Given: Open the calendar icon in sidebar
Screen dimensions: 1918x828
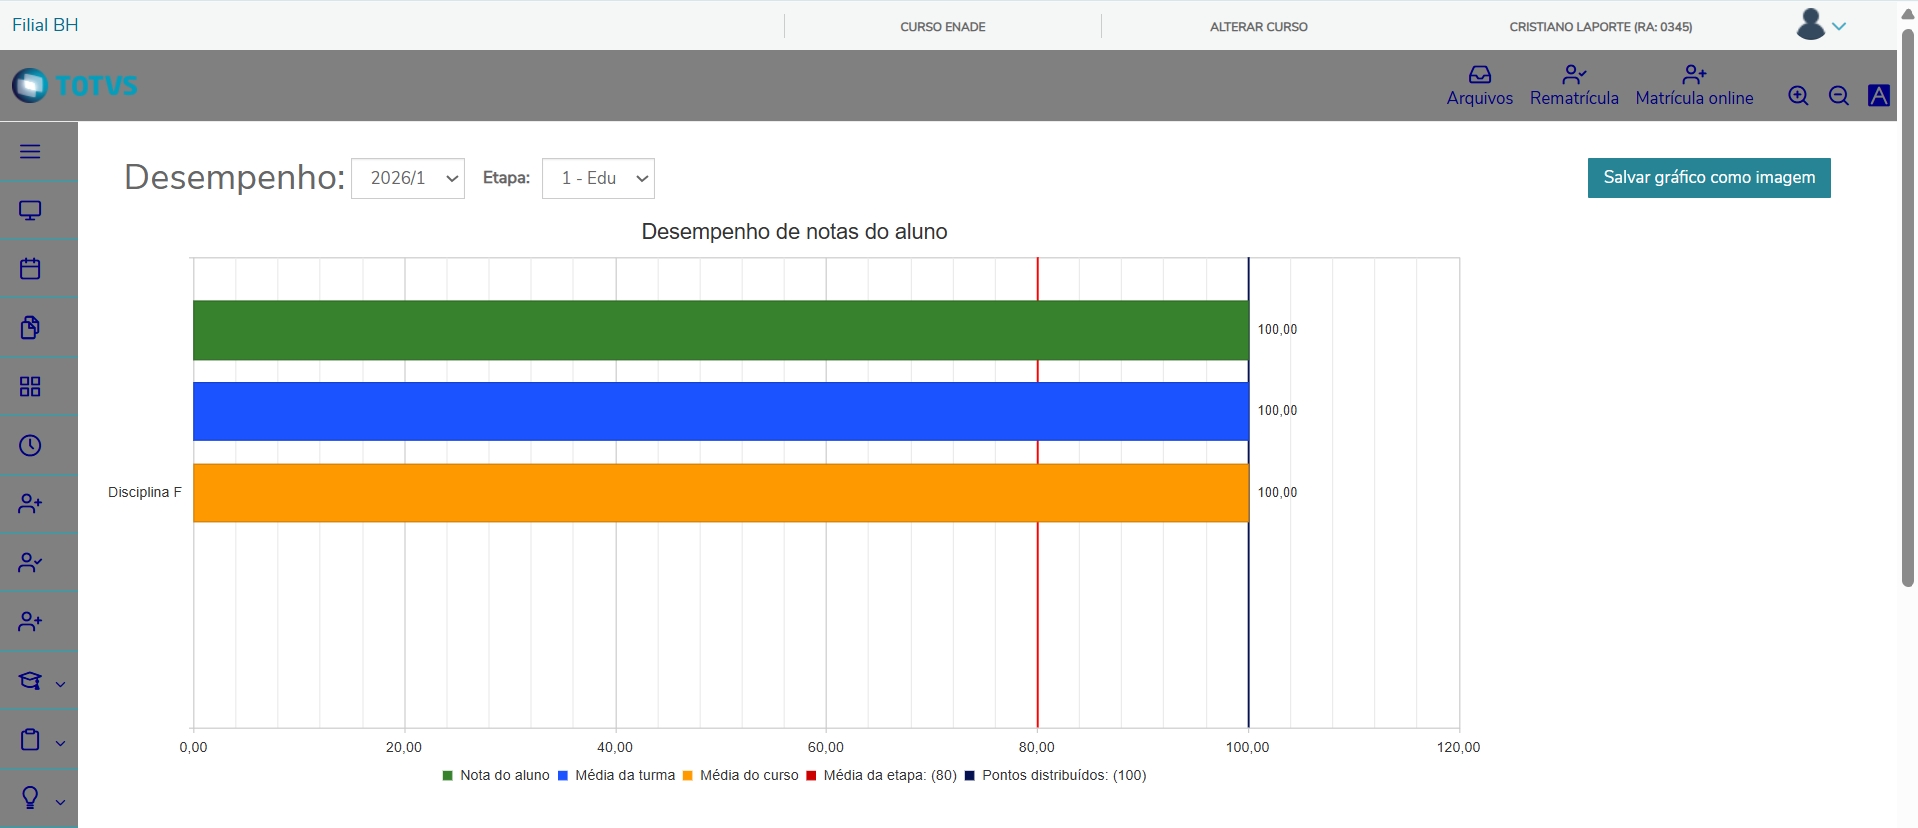Looking at the screenshot, I should (x=30, y=268).
